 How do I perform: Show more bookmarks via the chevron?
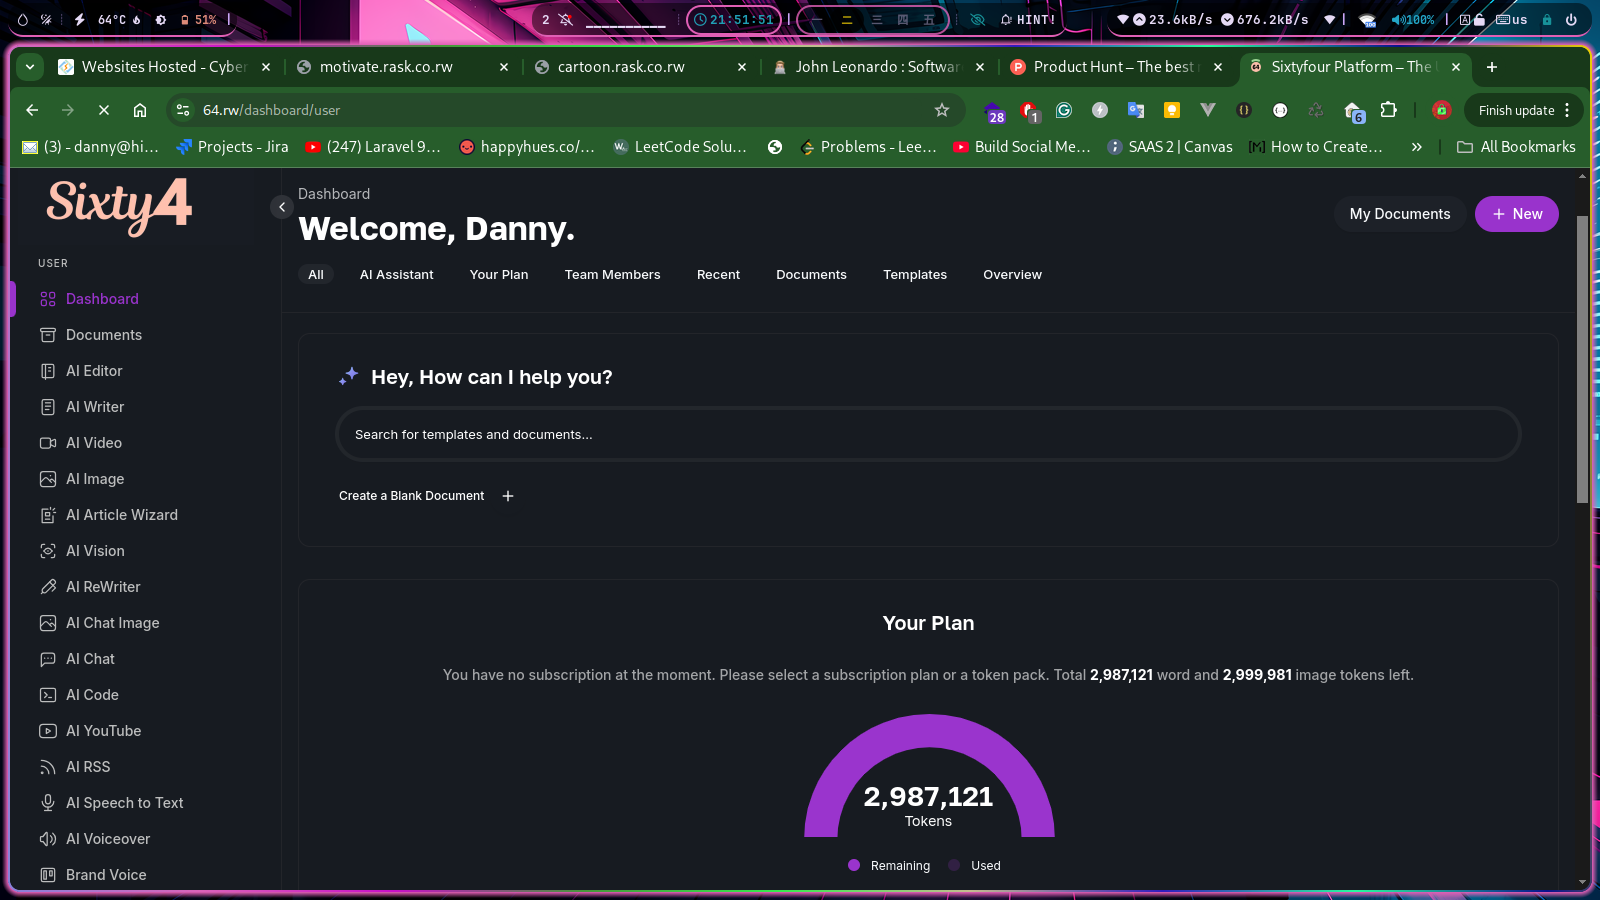[1416, 147]
